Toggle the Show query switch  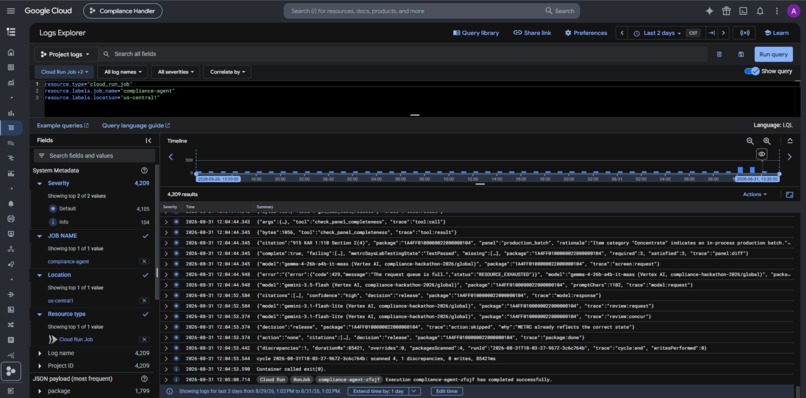(x=752, y=71)
